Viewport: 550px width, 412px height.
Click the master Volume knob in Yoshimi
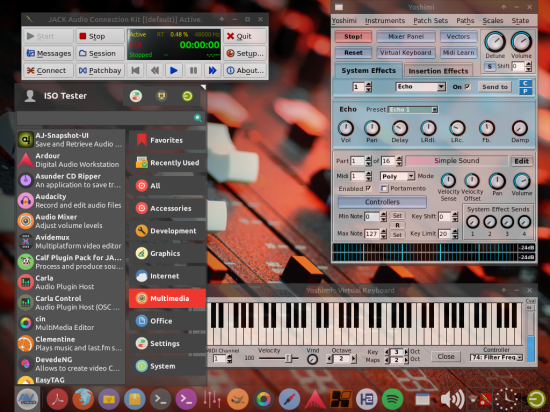(x=521, y=42)
